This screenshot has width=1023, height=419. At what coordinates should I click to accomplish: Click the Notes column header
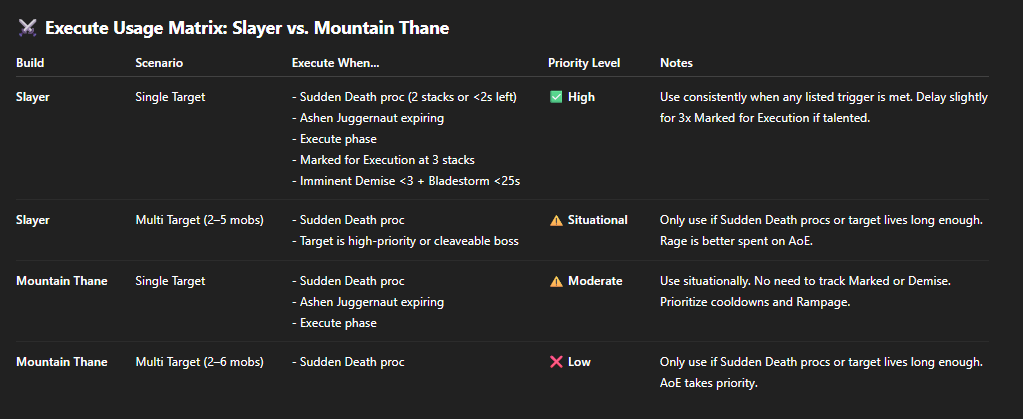[x=677, y=63]
